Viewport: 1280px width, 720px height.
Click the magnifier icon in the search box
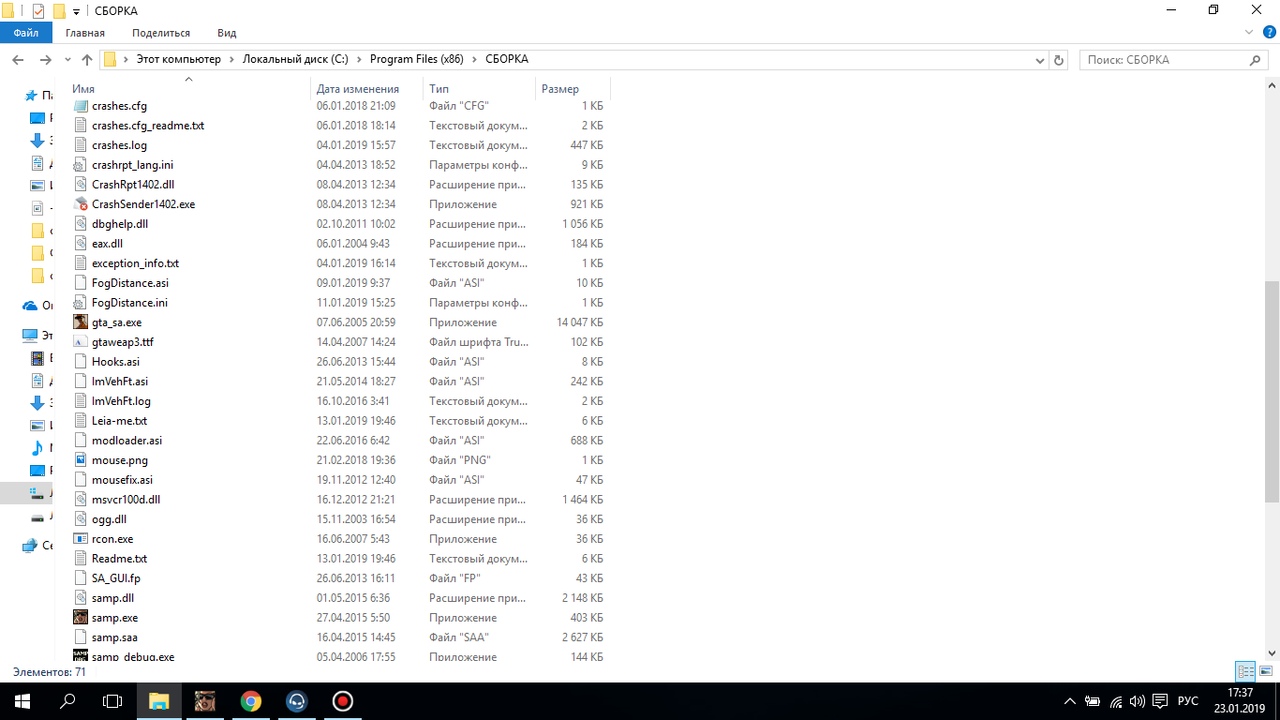(1255, 60)
